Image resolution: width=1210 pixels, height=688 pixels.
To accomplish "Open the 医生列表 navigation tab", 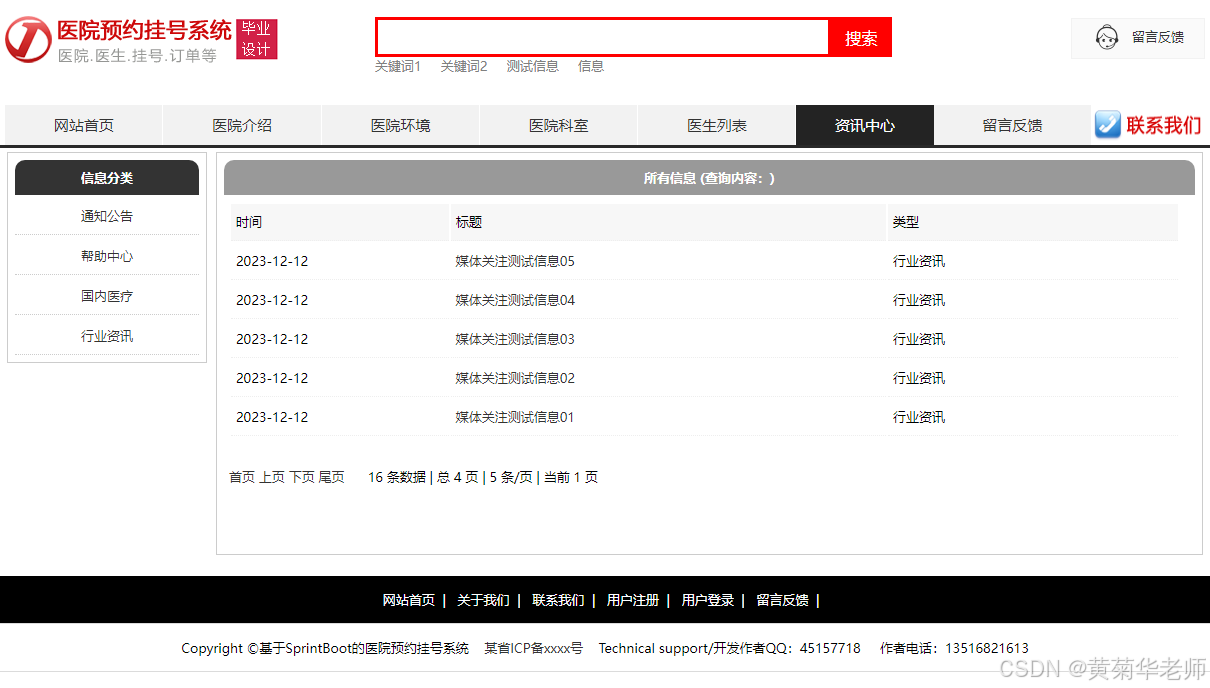I will [717, 125].
